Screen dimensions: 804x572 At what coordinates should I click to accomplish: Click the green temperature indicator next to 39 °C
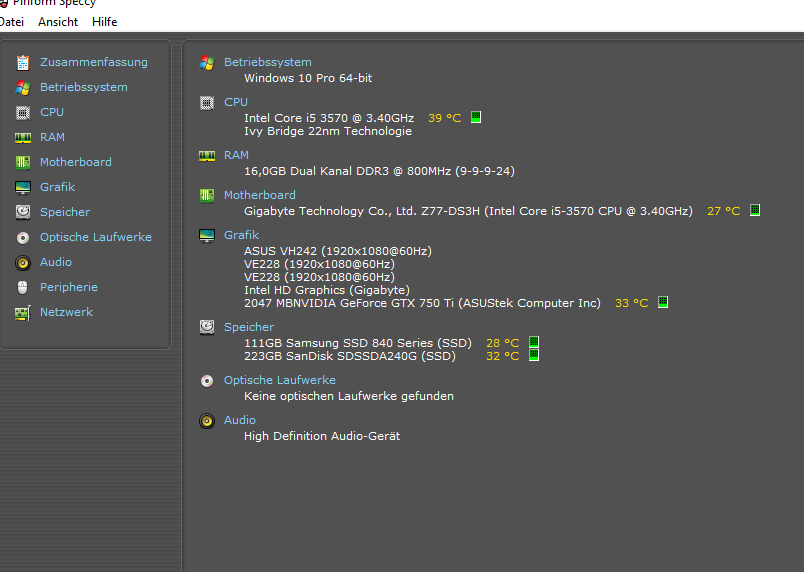pyautogui.click(x=476, y=117)
